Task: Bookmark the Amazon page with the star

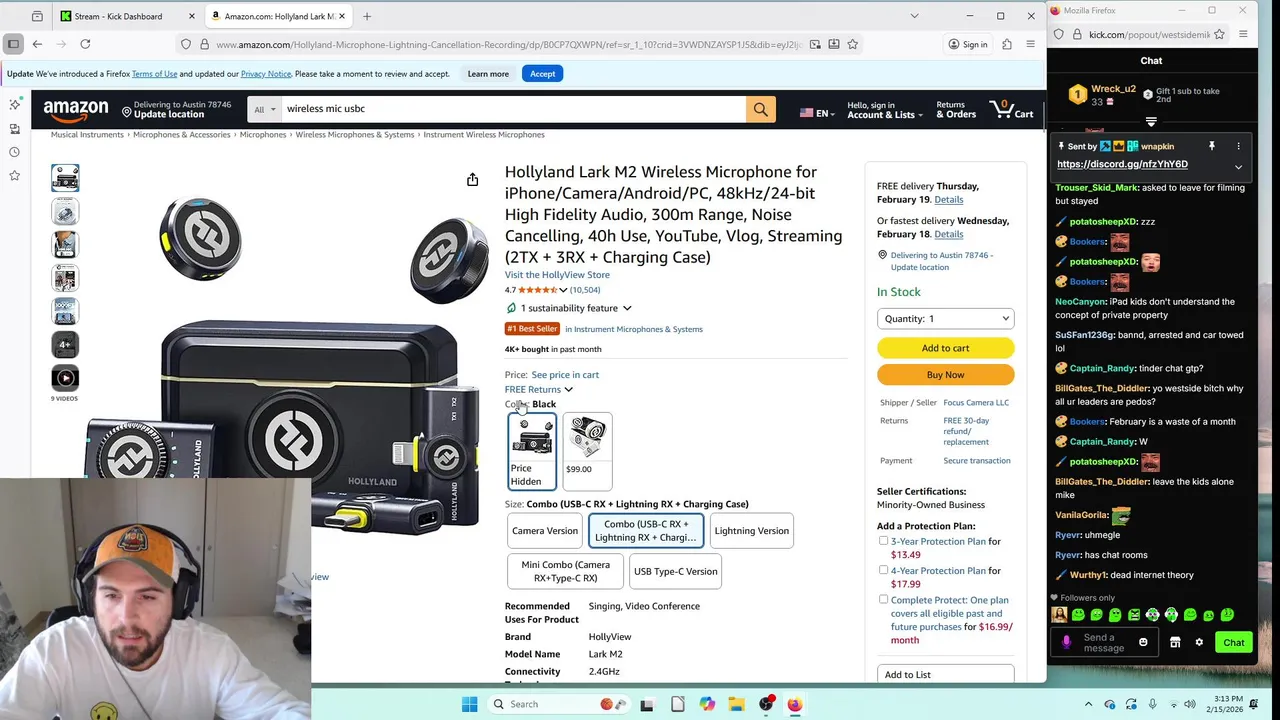Action: [852, 44]
